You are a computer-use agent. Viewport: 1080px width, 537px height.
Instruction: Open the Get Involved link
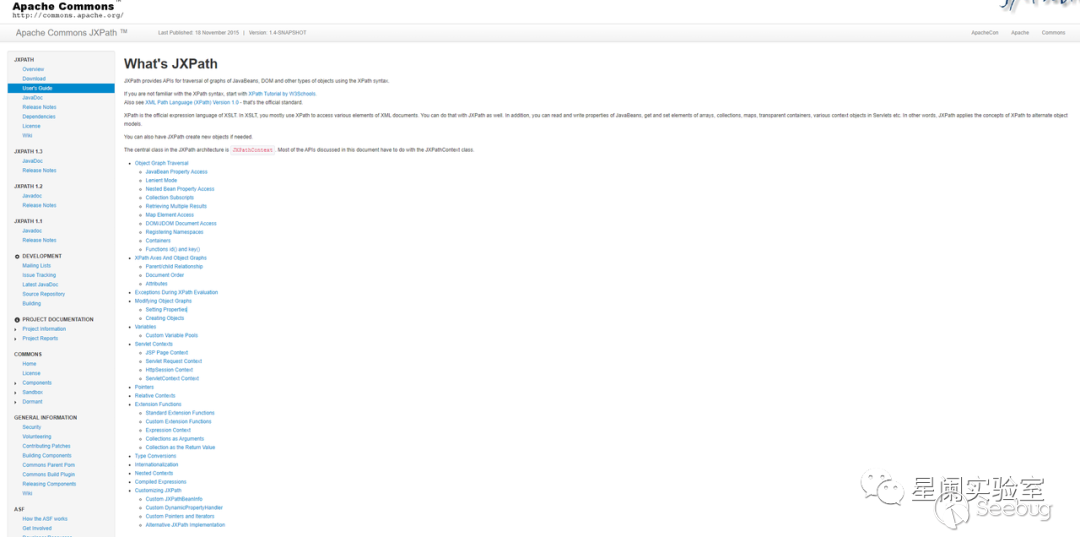(37, 528)
